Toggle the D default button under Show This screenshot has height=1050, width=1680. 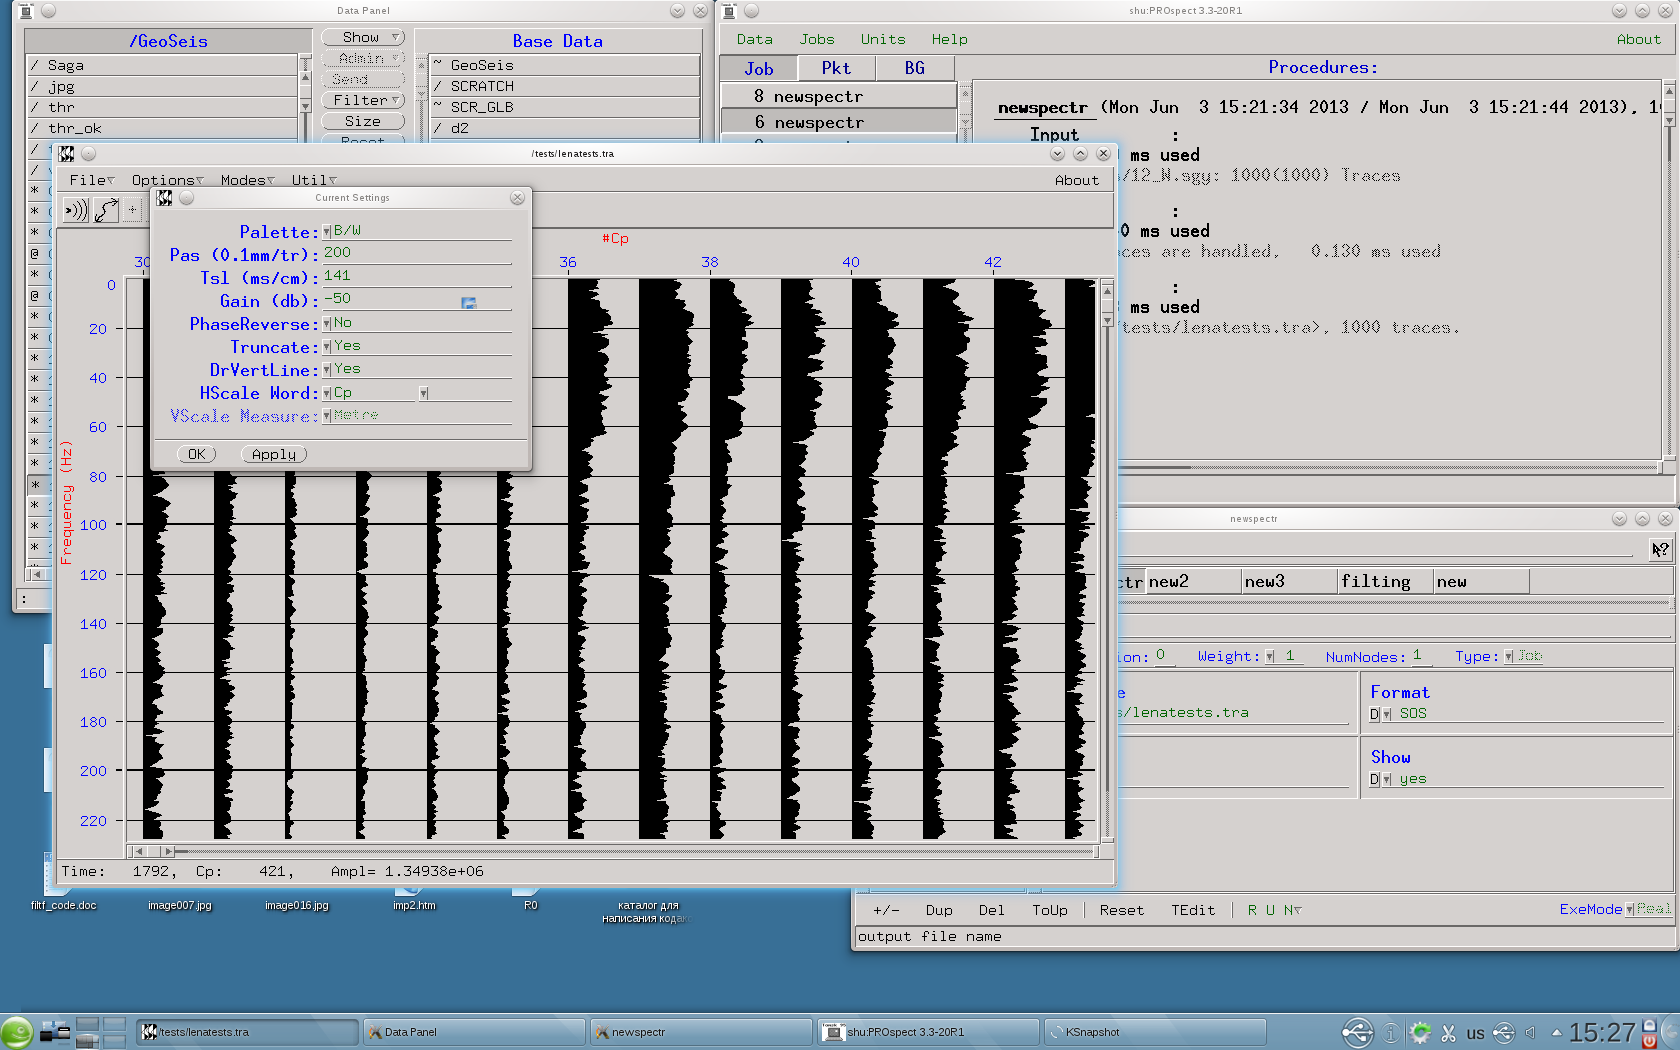point(1374,780)
